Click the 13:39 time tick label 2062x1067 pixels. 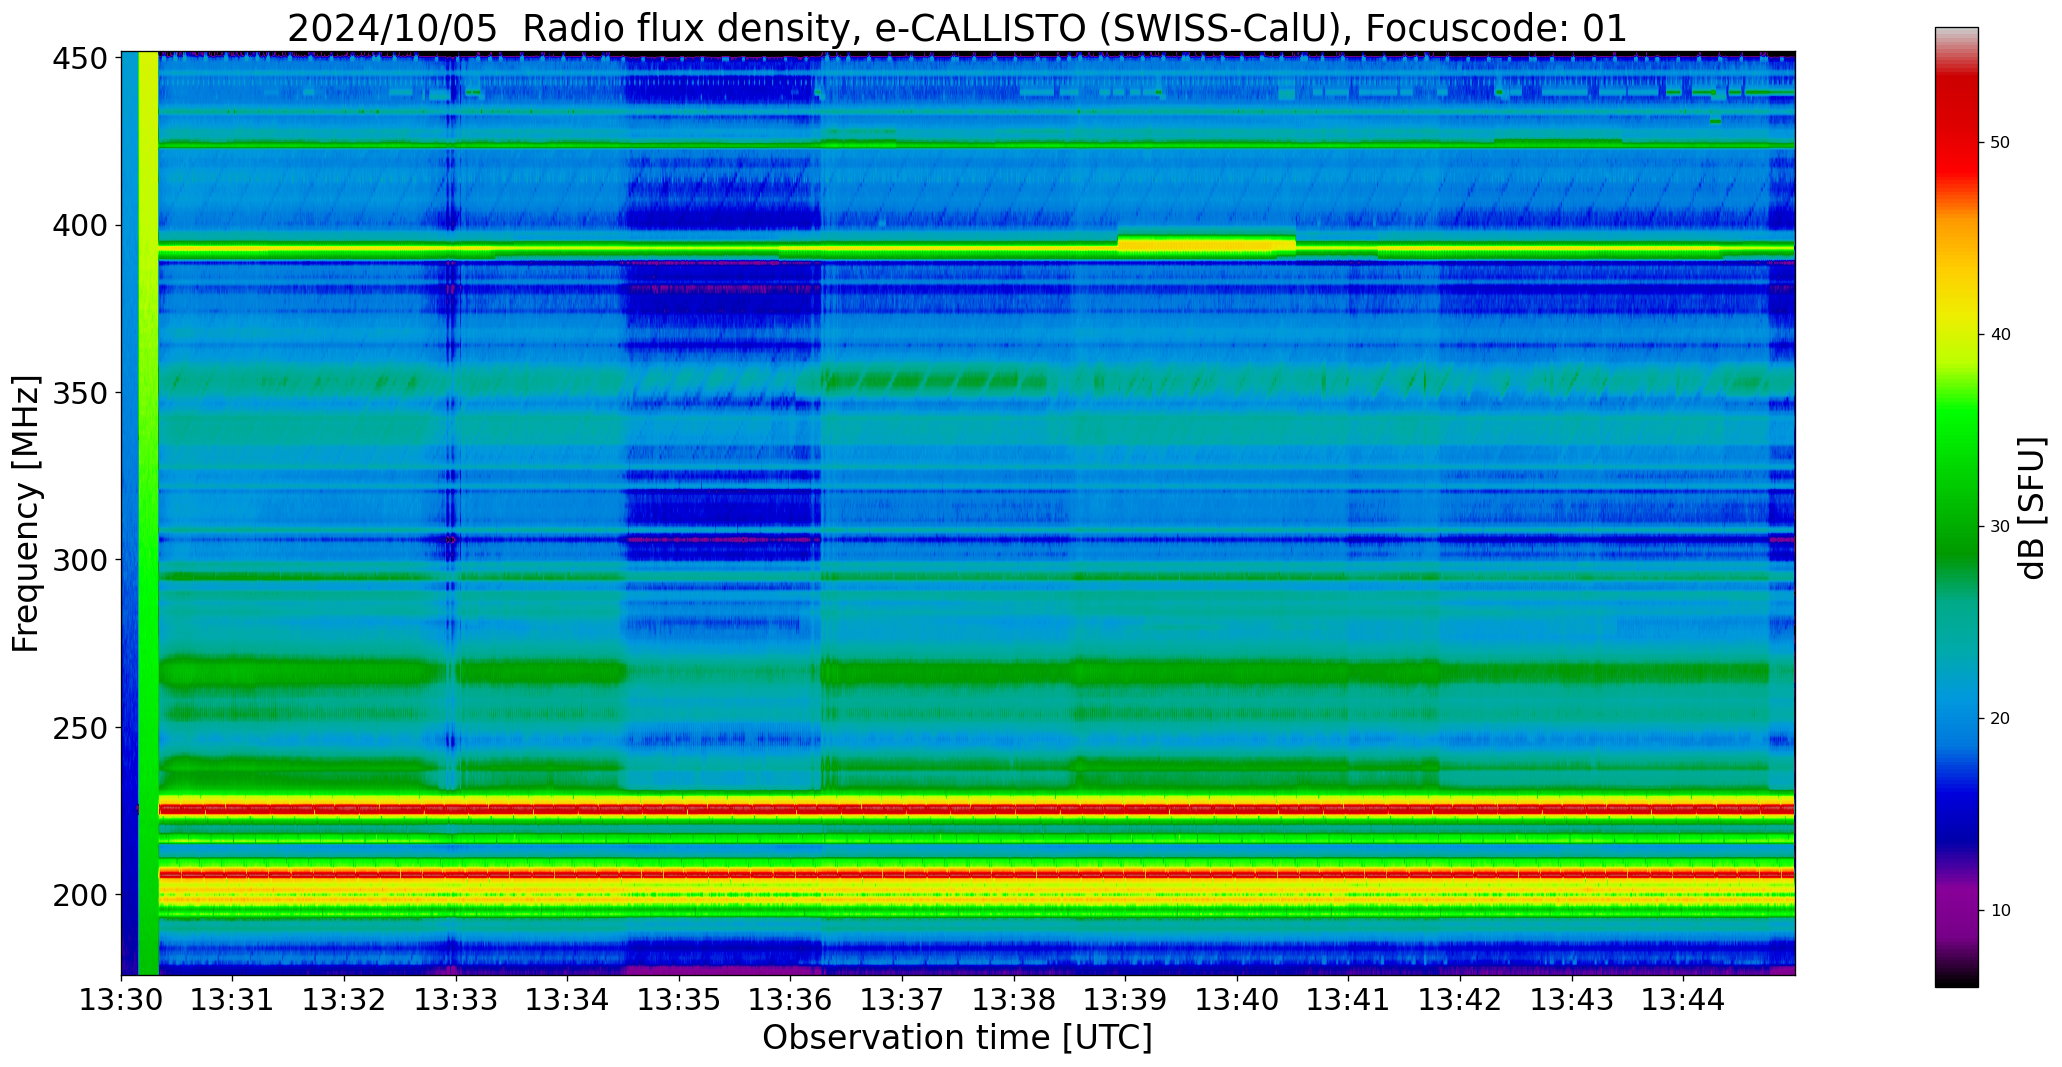pos(1125,1000)
